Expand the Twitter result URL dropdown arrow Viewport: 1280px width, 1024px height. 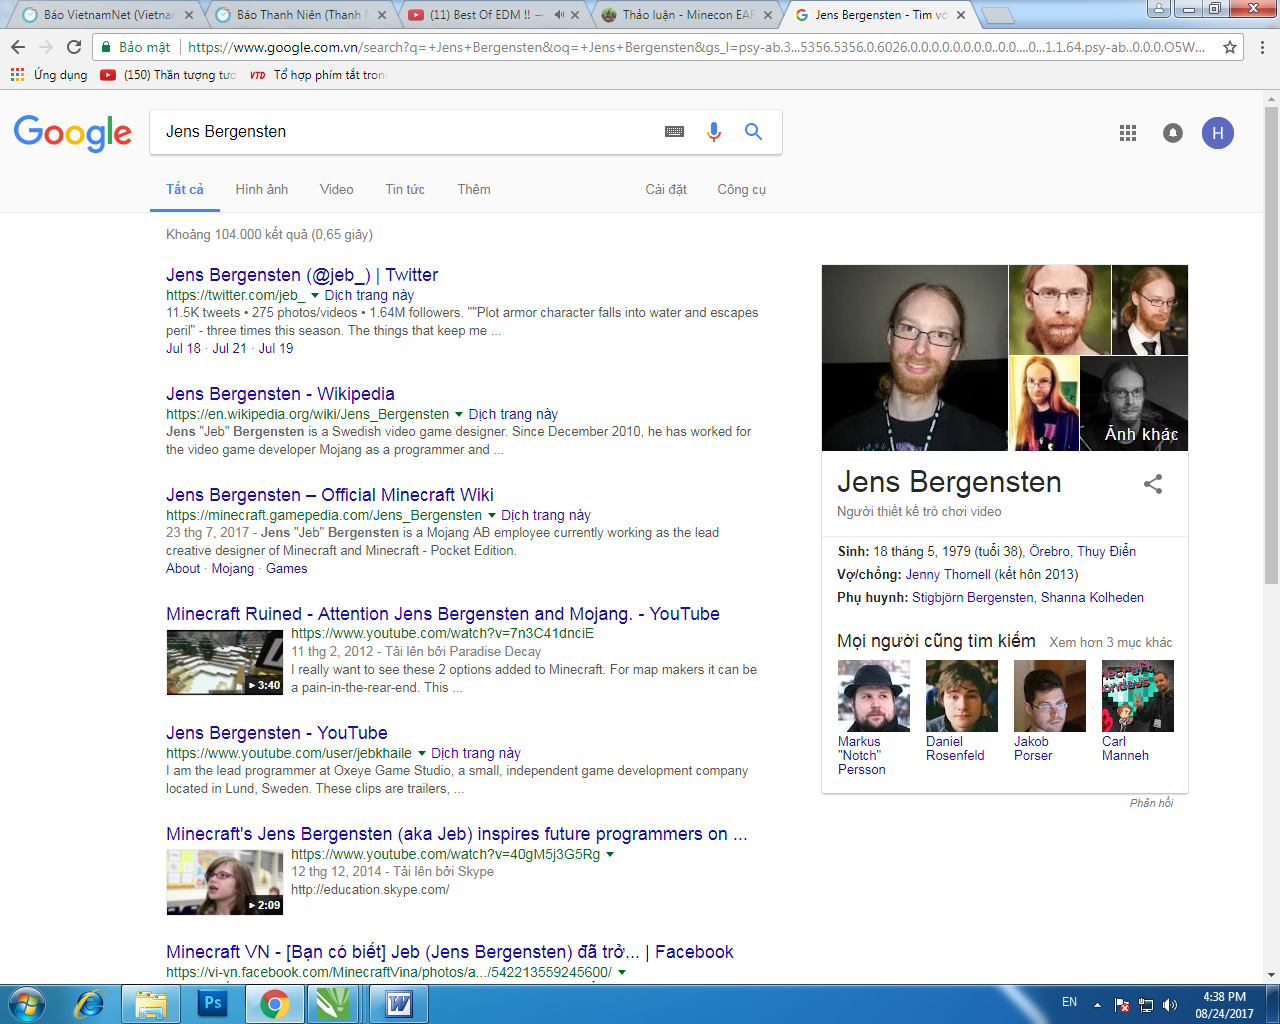[315, 296]
